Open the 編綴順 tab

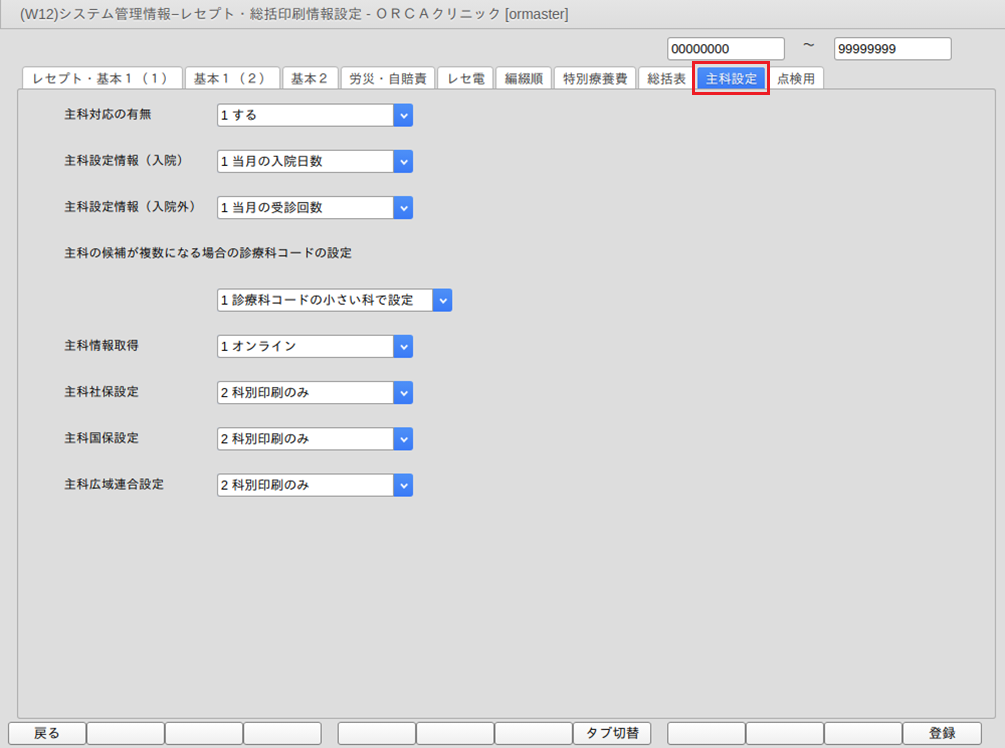click(x=523, y=79)
